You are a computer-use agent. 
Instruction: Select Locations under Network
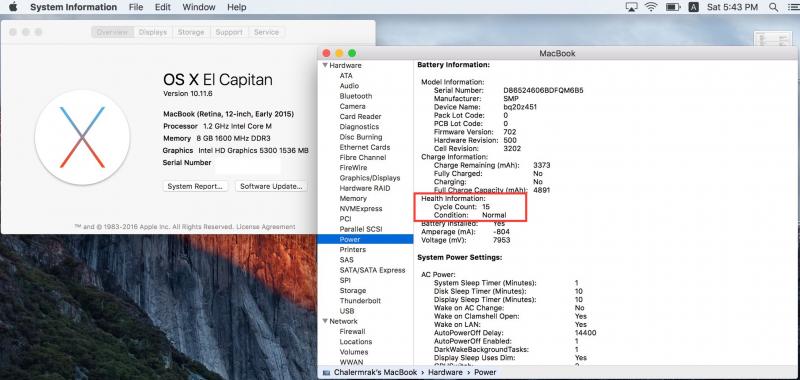tap(356, 342)
